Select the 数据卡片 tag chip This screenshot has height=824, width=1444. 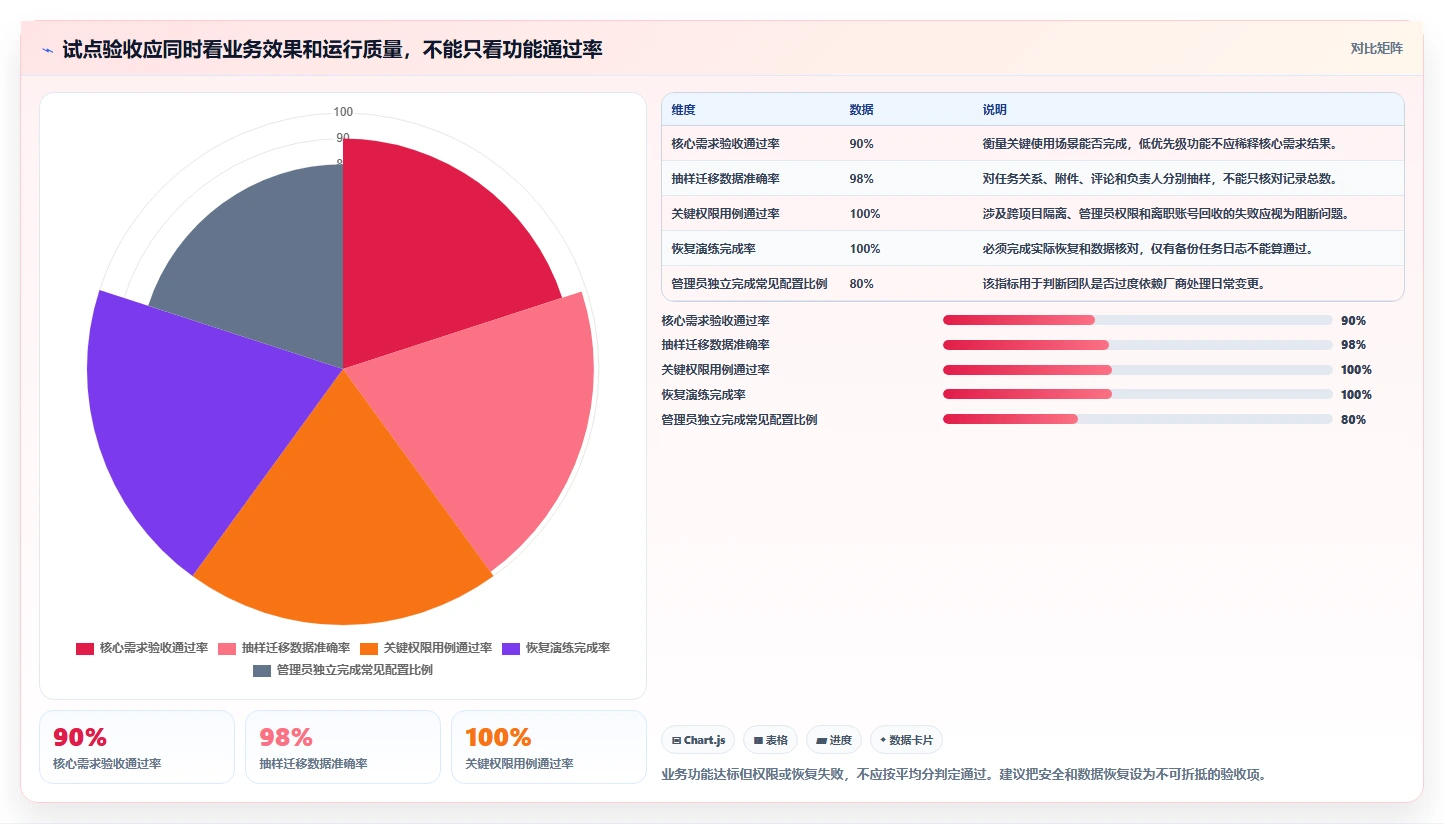tap(906, 740)
